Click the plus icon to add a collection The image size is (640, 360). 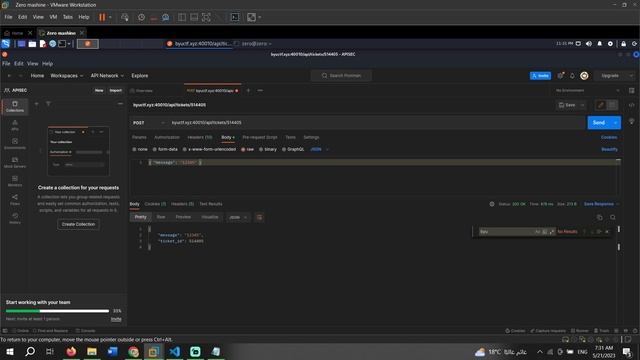[x=36, y=104]
